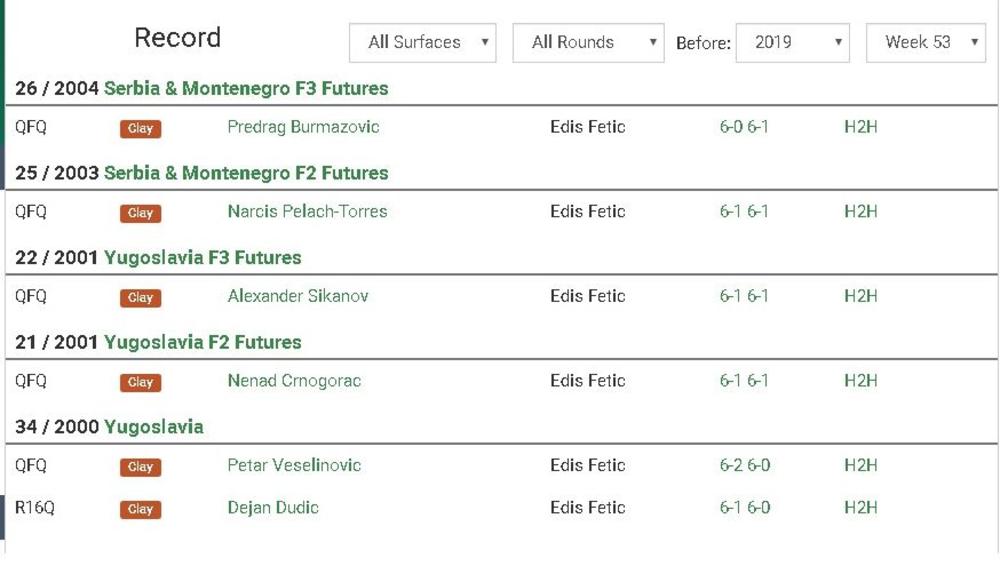Open Serbia & Montenegro F2 Futures tournament link

(246, 173)
